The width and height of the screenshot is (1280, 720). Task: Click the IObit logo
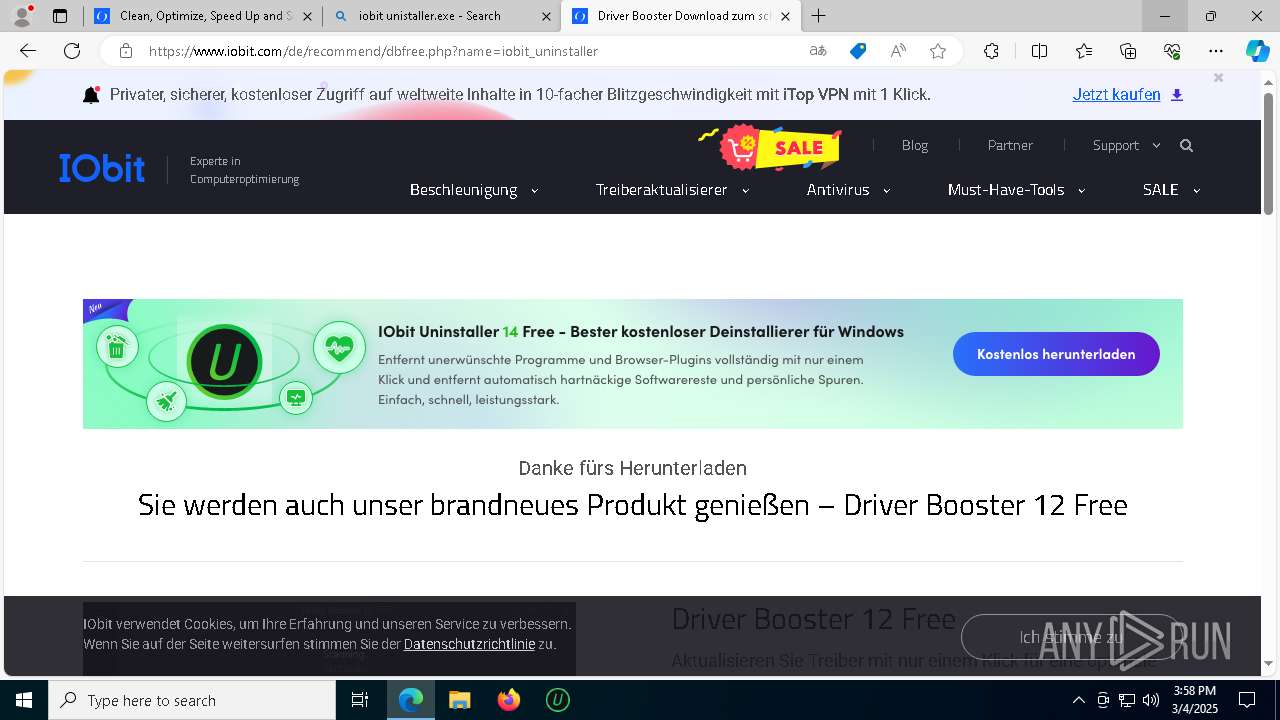click(102, 168)
